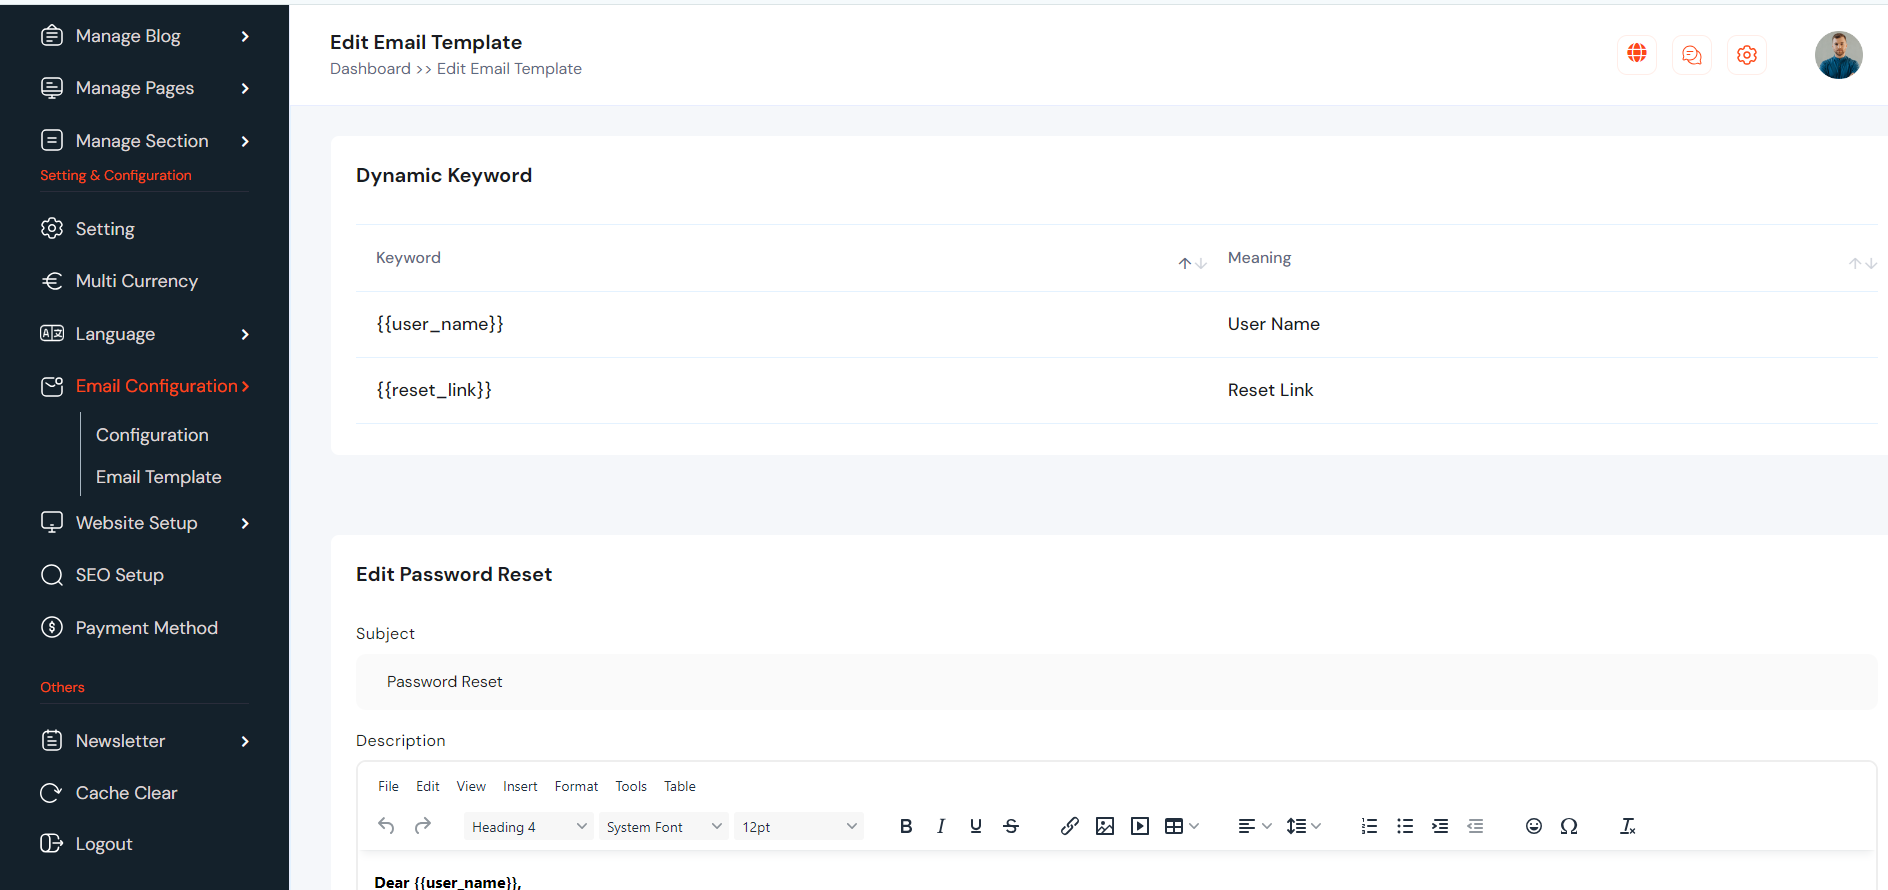Open the Heading 4 block format dropdown

point(528,827)
